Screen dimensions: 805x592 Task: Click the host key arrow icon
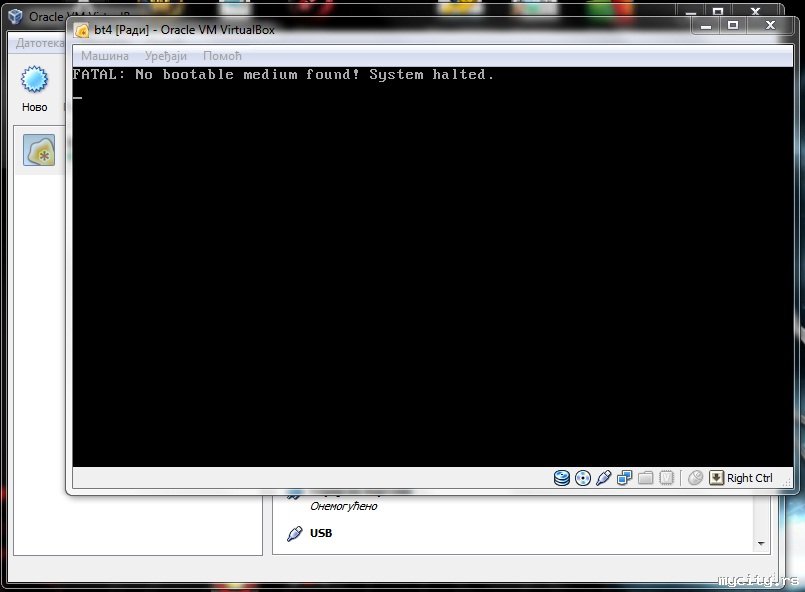pos(716,478)
